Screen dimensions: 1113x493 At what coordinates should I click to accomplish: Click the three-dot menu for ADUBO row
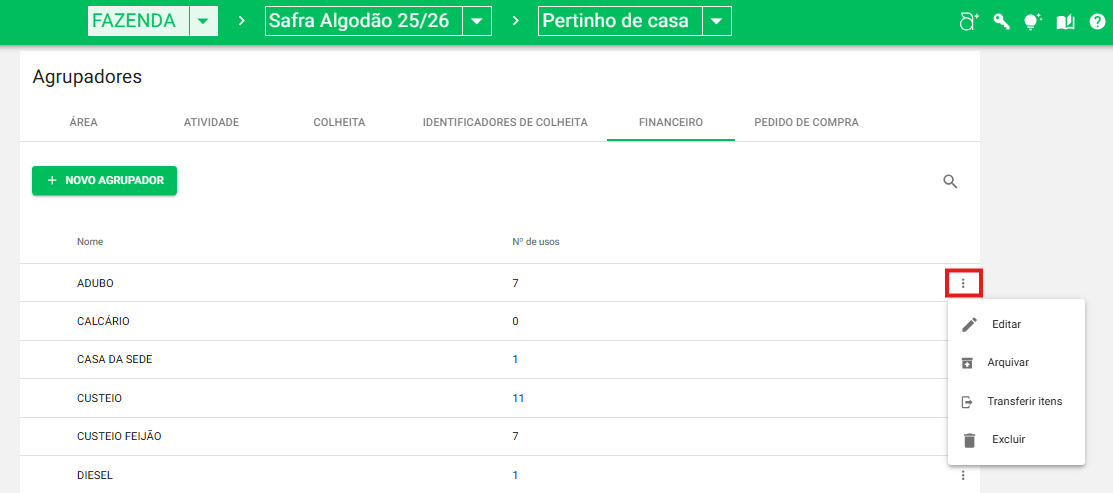(x=963, y=284)
